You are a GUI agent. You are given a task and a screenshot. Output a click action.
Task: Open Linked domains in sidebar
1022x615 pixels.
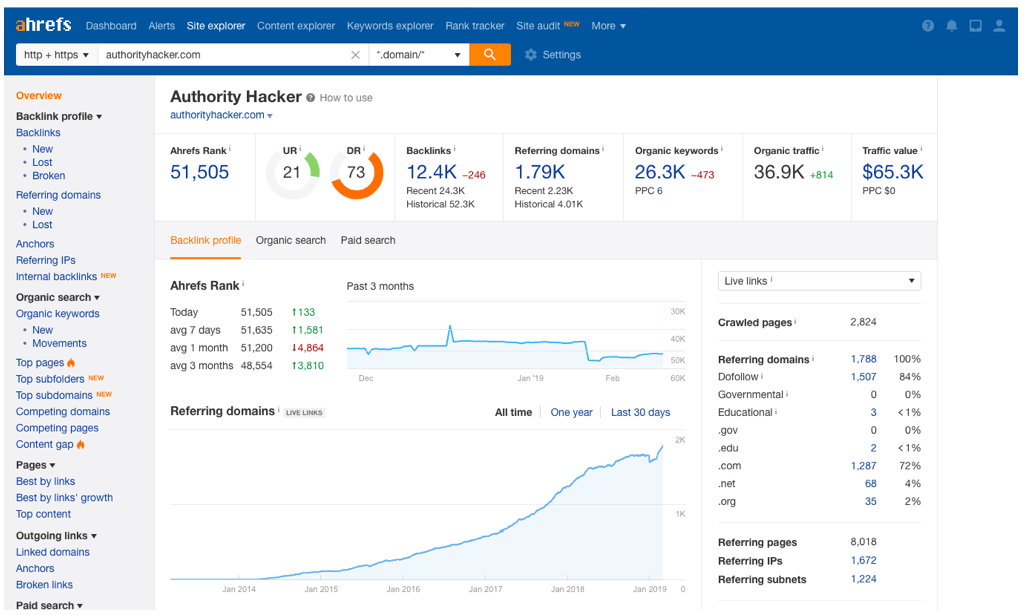pyautogui.click(x=53, y=552)
